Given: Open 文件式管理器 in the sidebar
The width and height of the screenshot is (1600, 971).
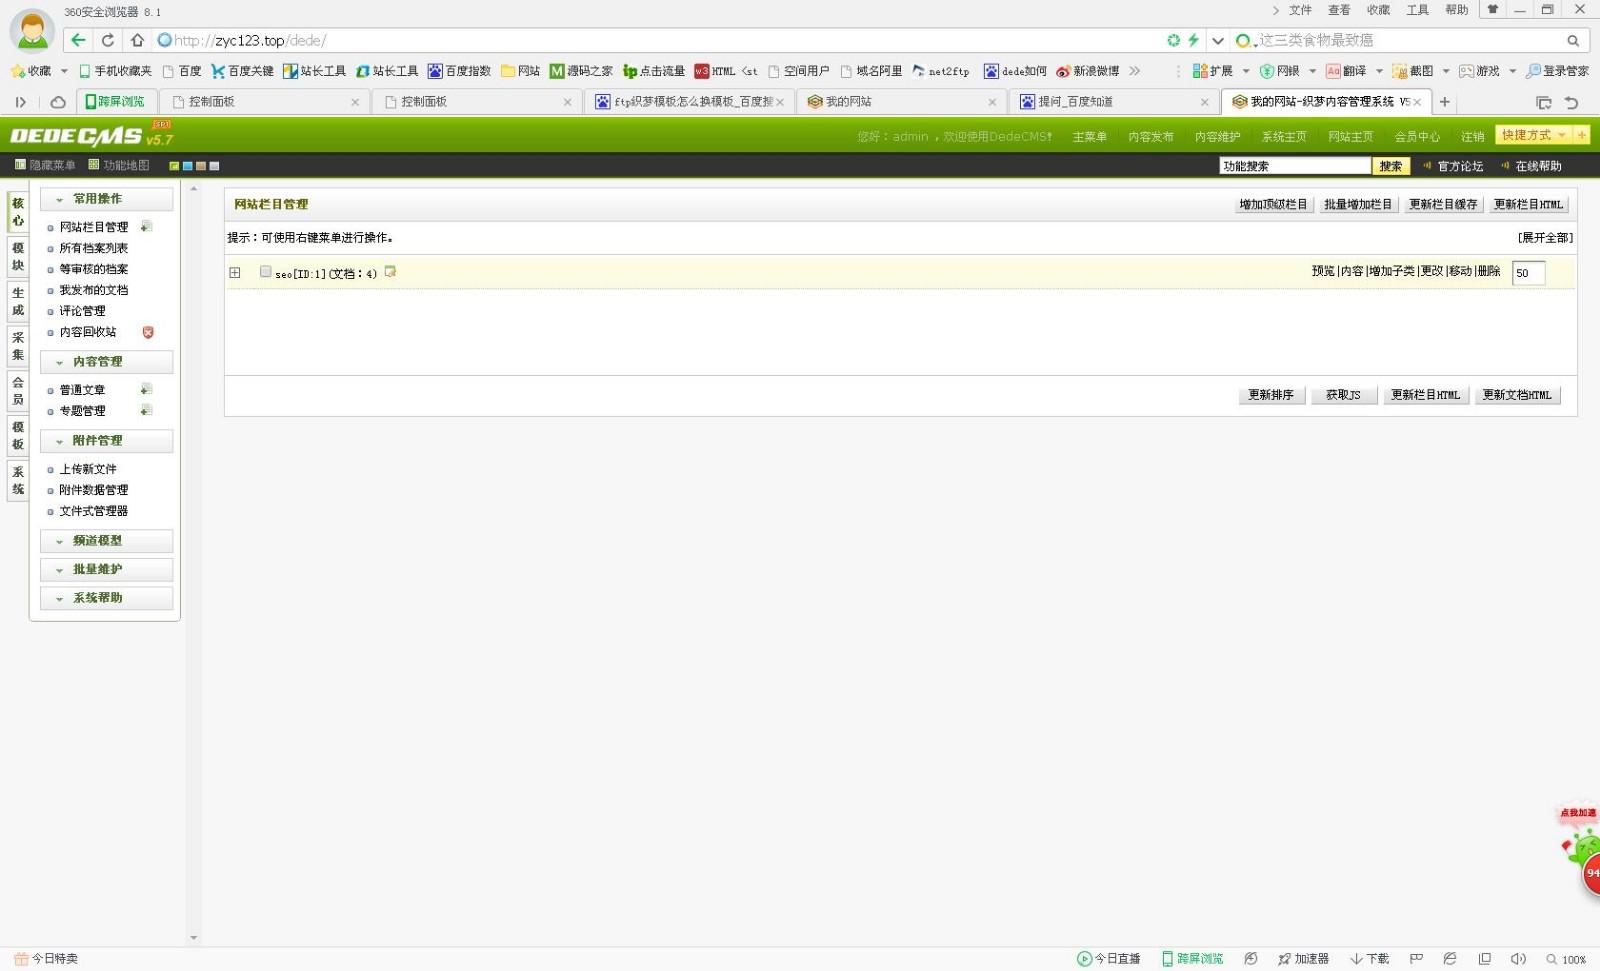Looking at the screenshot, I should [x=93, y=511].
